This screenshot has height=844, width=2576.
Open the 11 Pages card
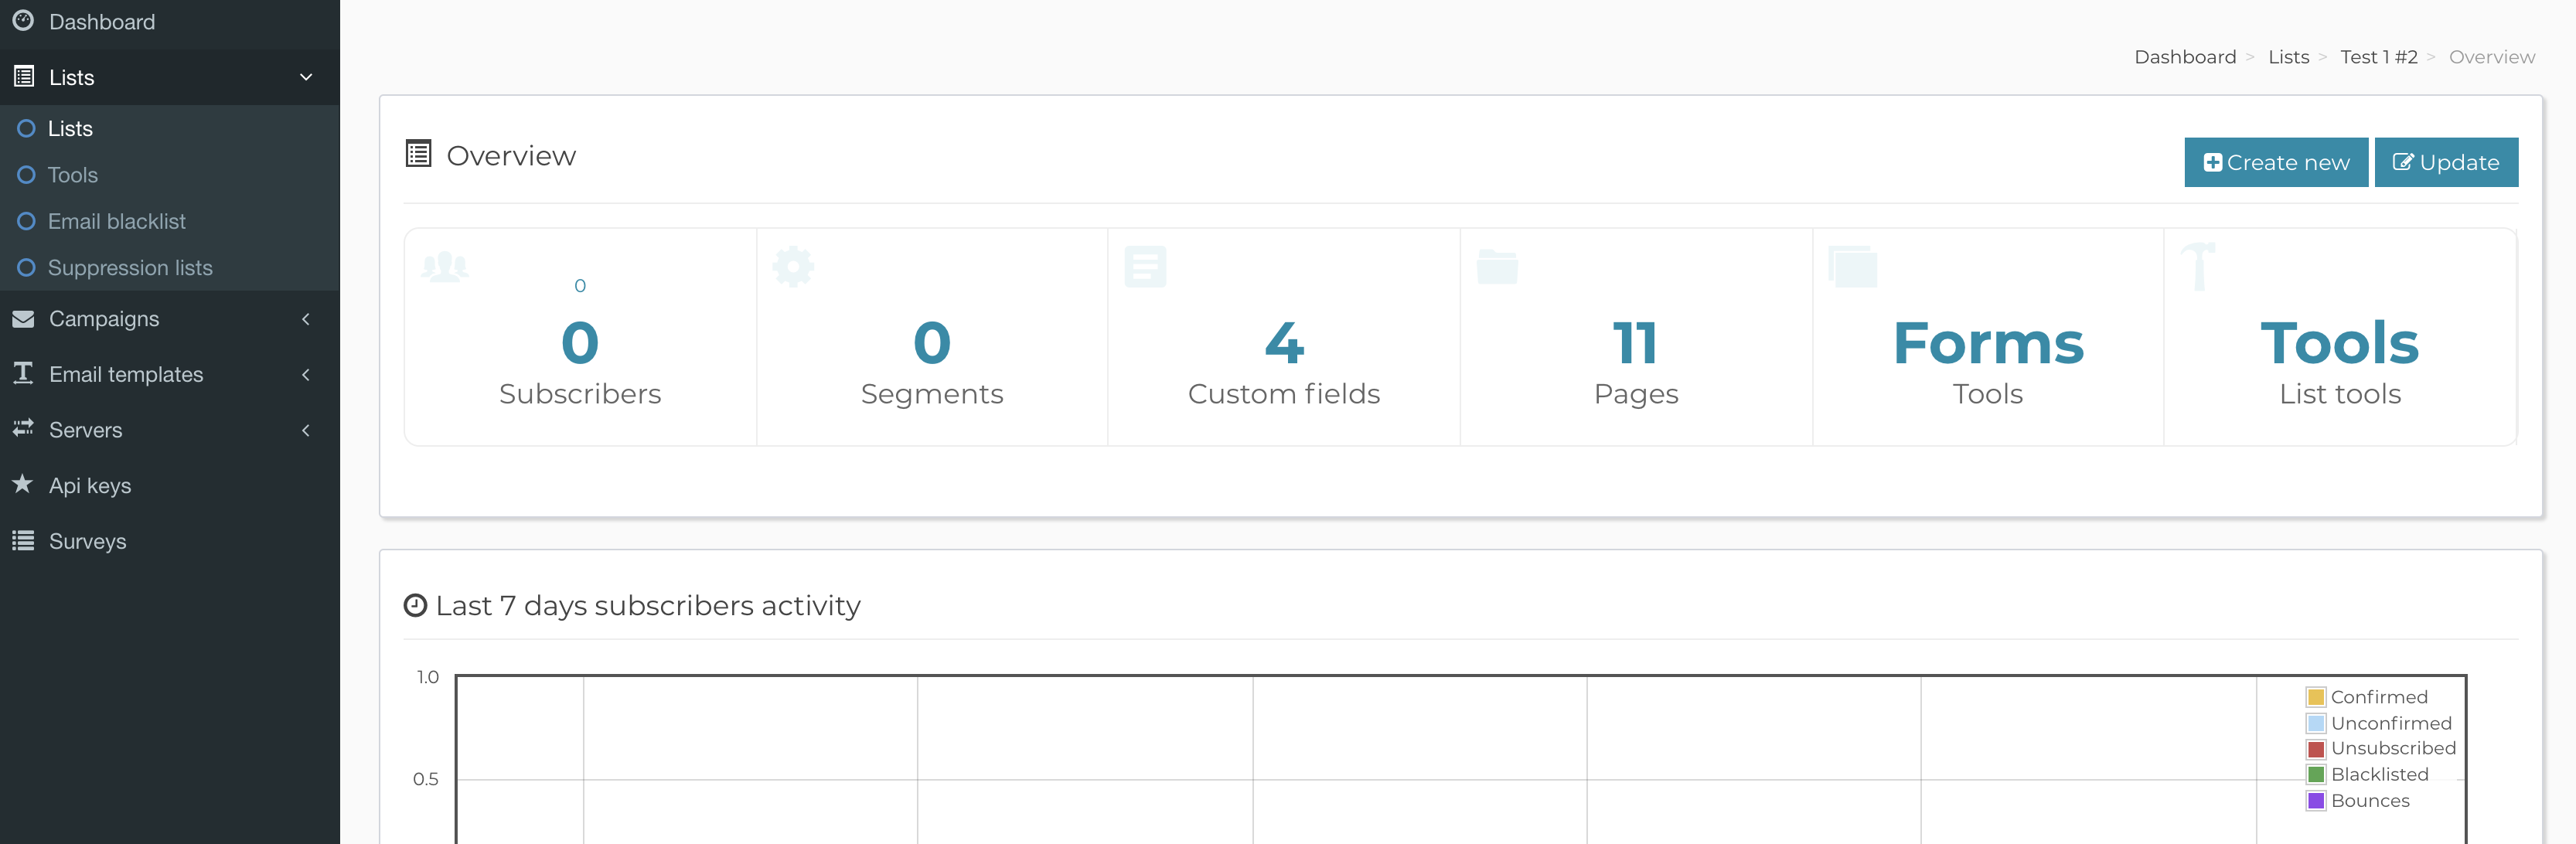tap(1636, 337)
